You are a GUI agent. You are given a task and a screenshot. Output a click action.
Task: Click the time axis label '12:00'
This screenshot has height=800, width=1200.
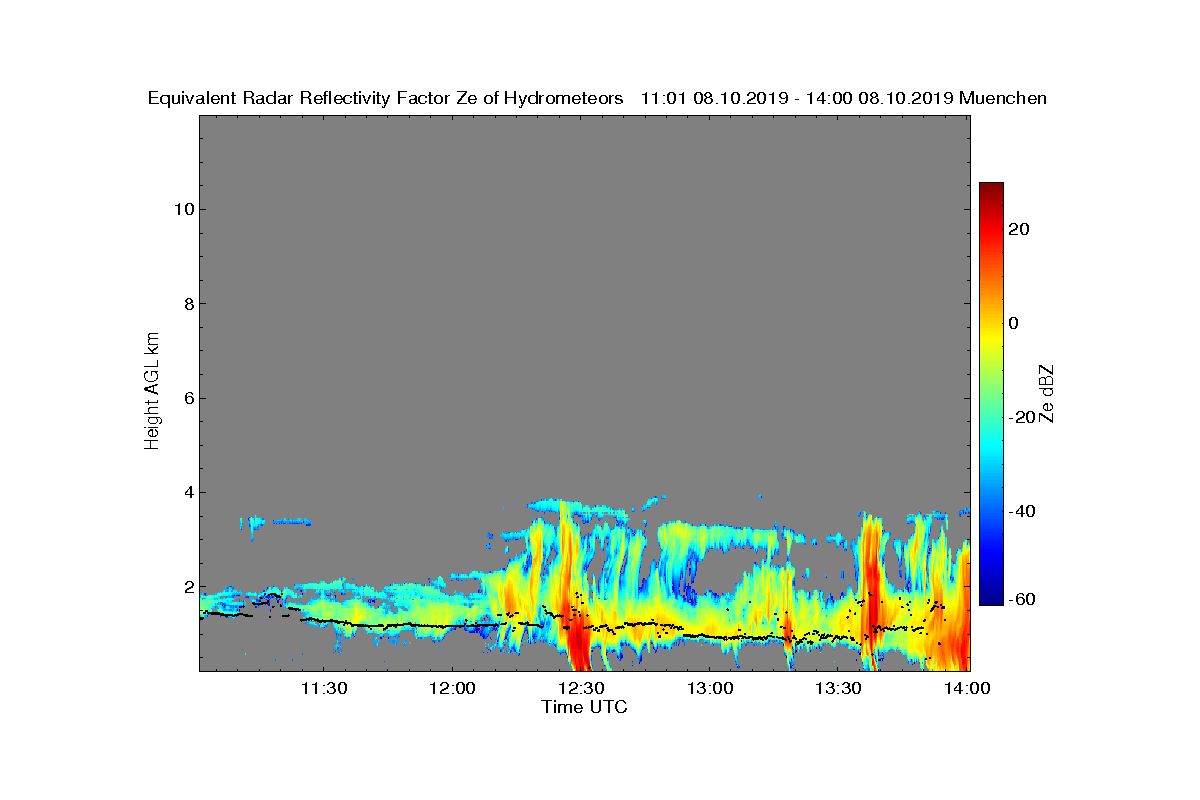[452, 688]
